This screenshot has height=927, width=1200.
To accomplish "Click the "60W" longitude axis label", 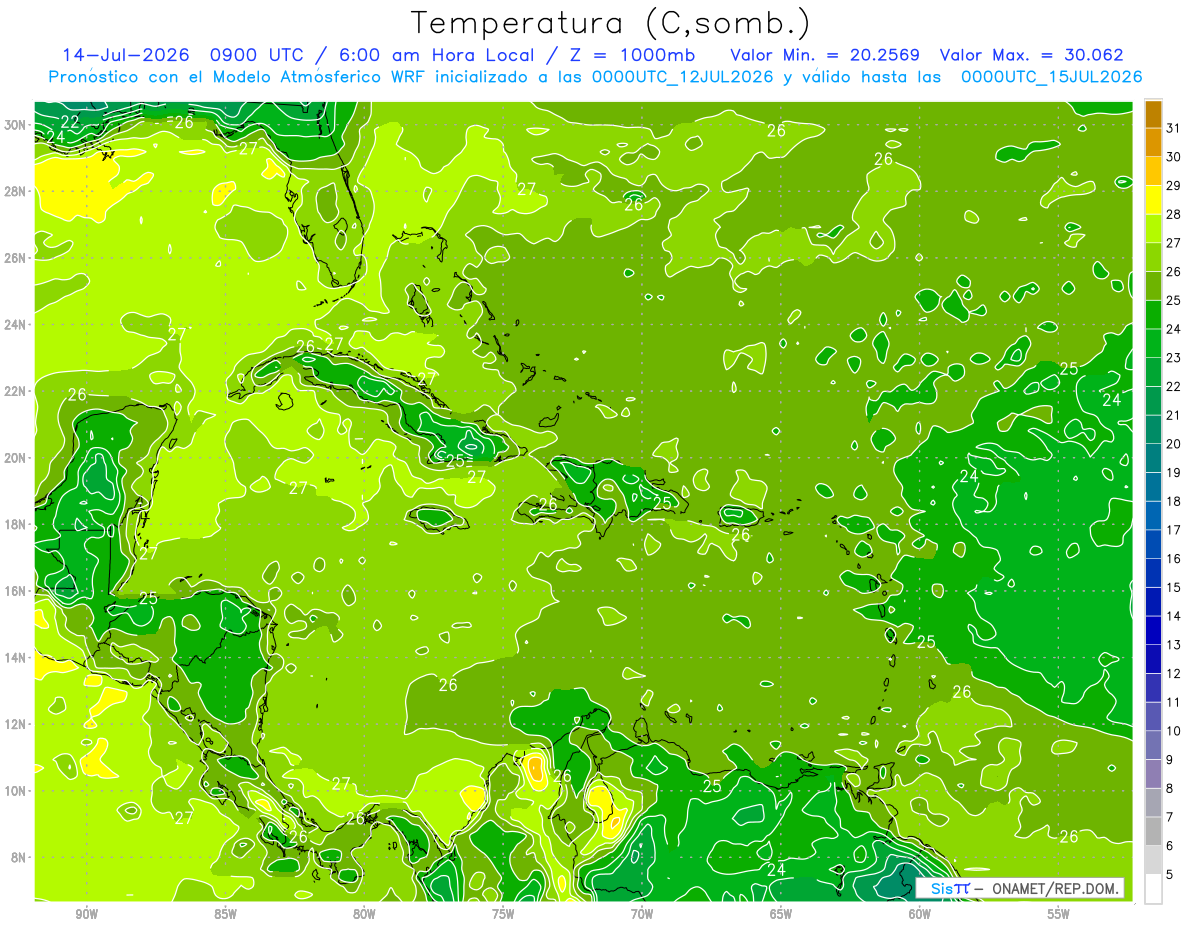I will 920,914.
